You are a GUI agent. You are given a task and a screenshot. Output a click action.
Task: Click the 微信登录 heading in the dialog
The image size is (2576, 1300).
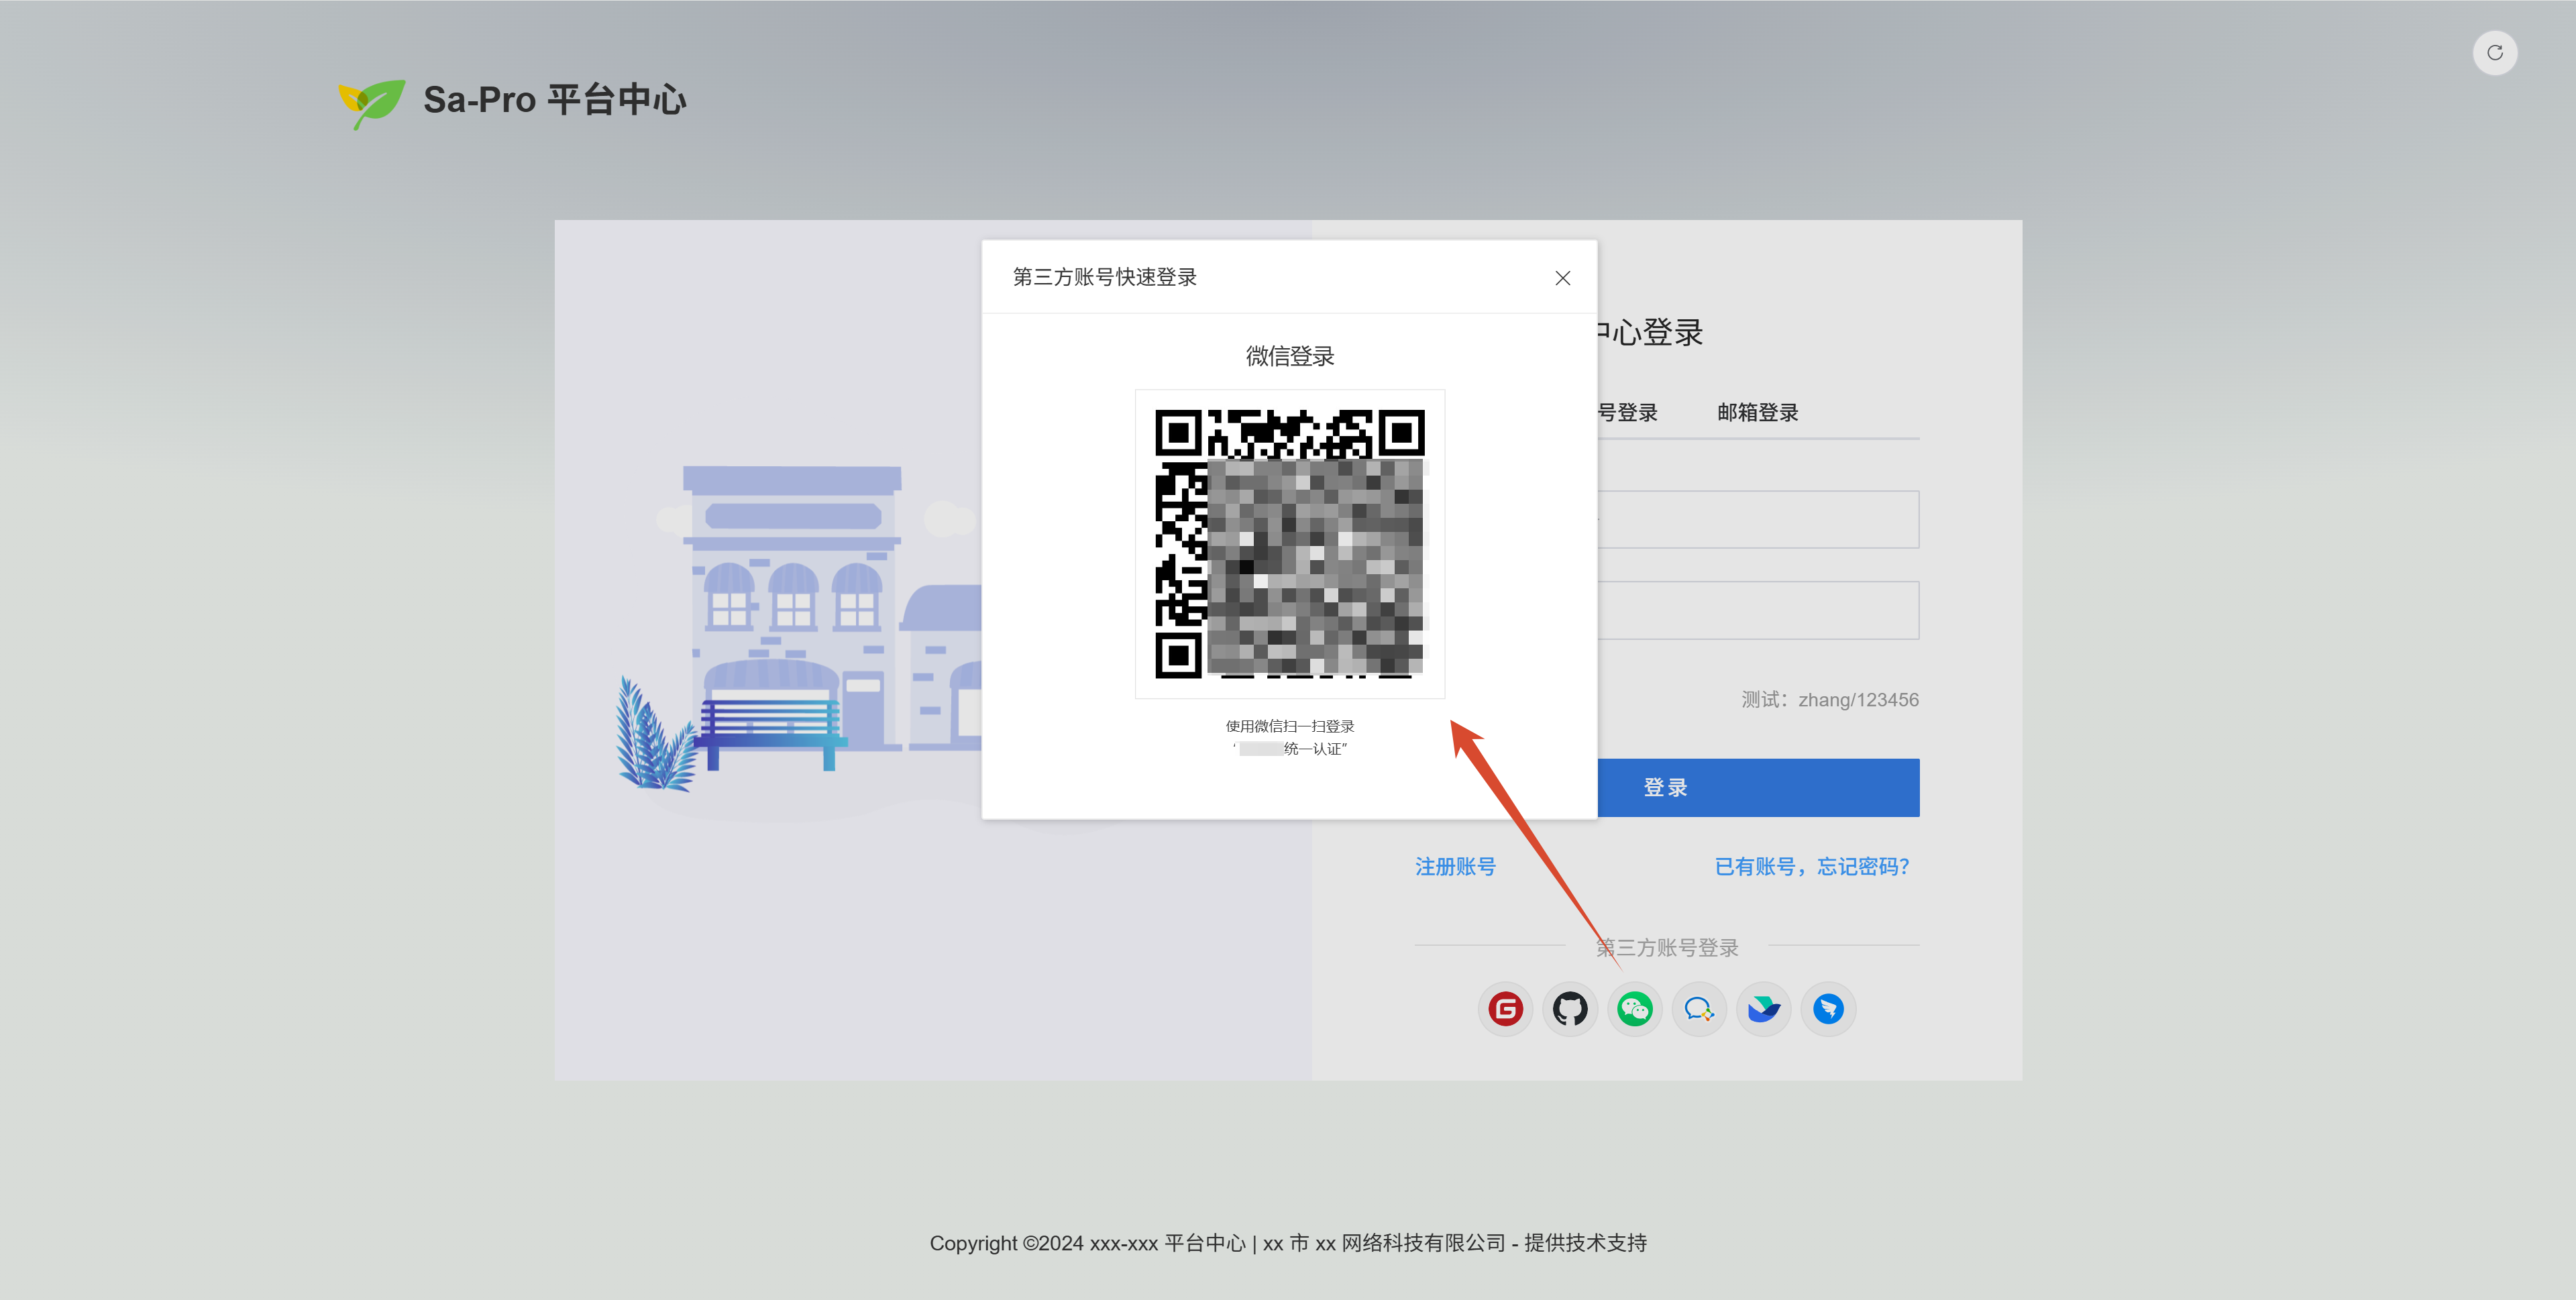click(x=1290, y=356)
